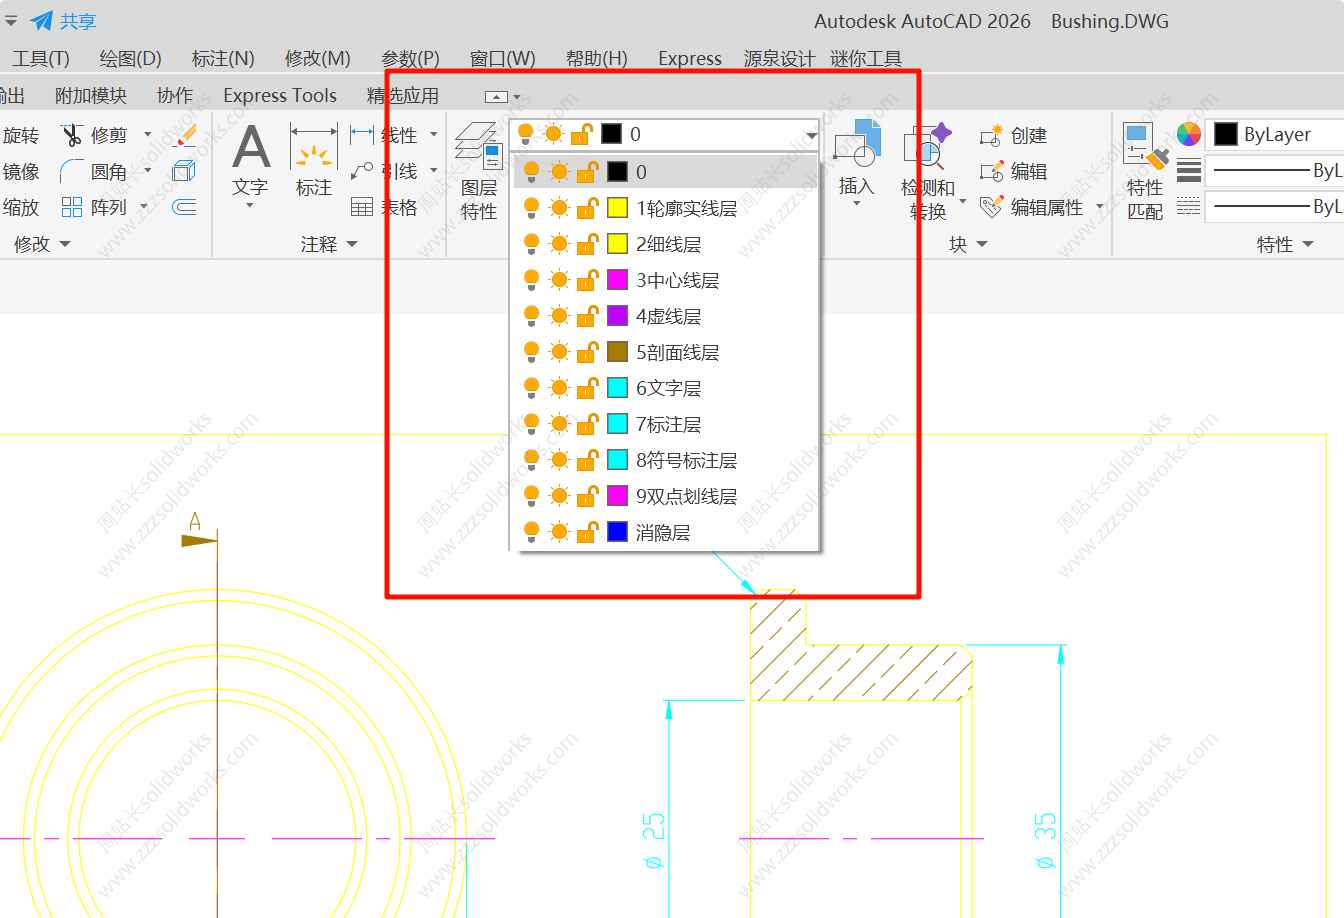Toggle lightbulb visibility for layer 消隐层

pos(531,532)
